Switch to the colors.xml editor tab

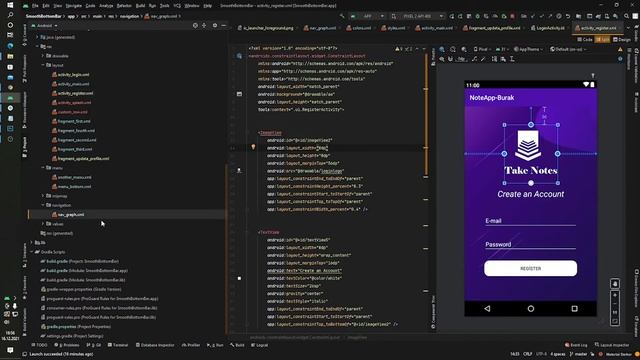coord(359,28)
